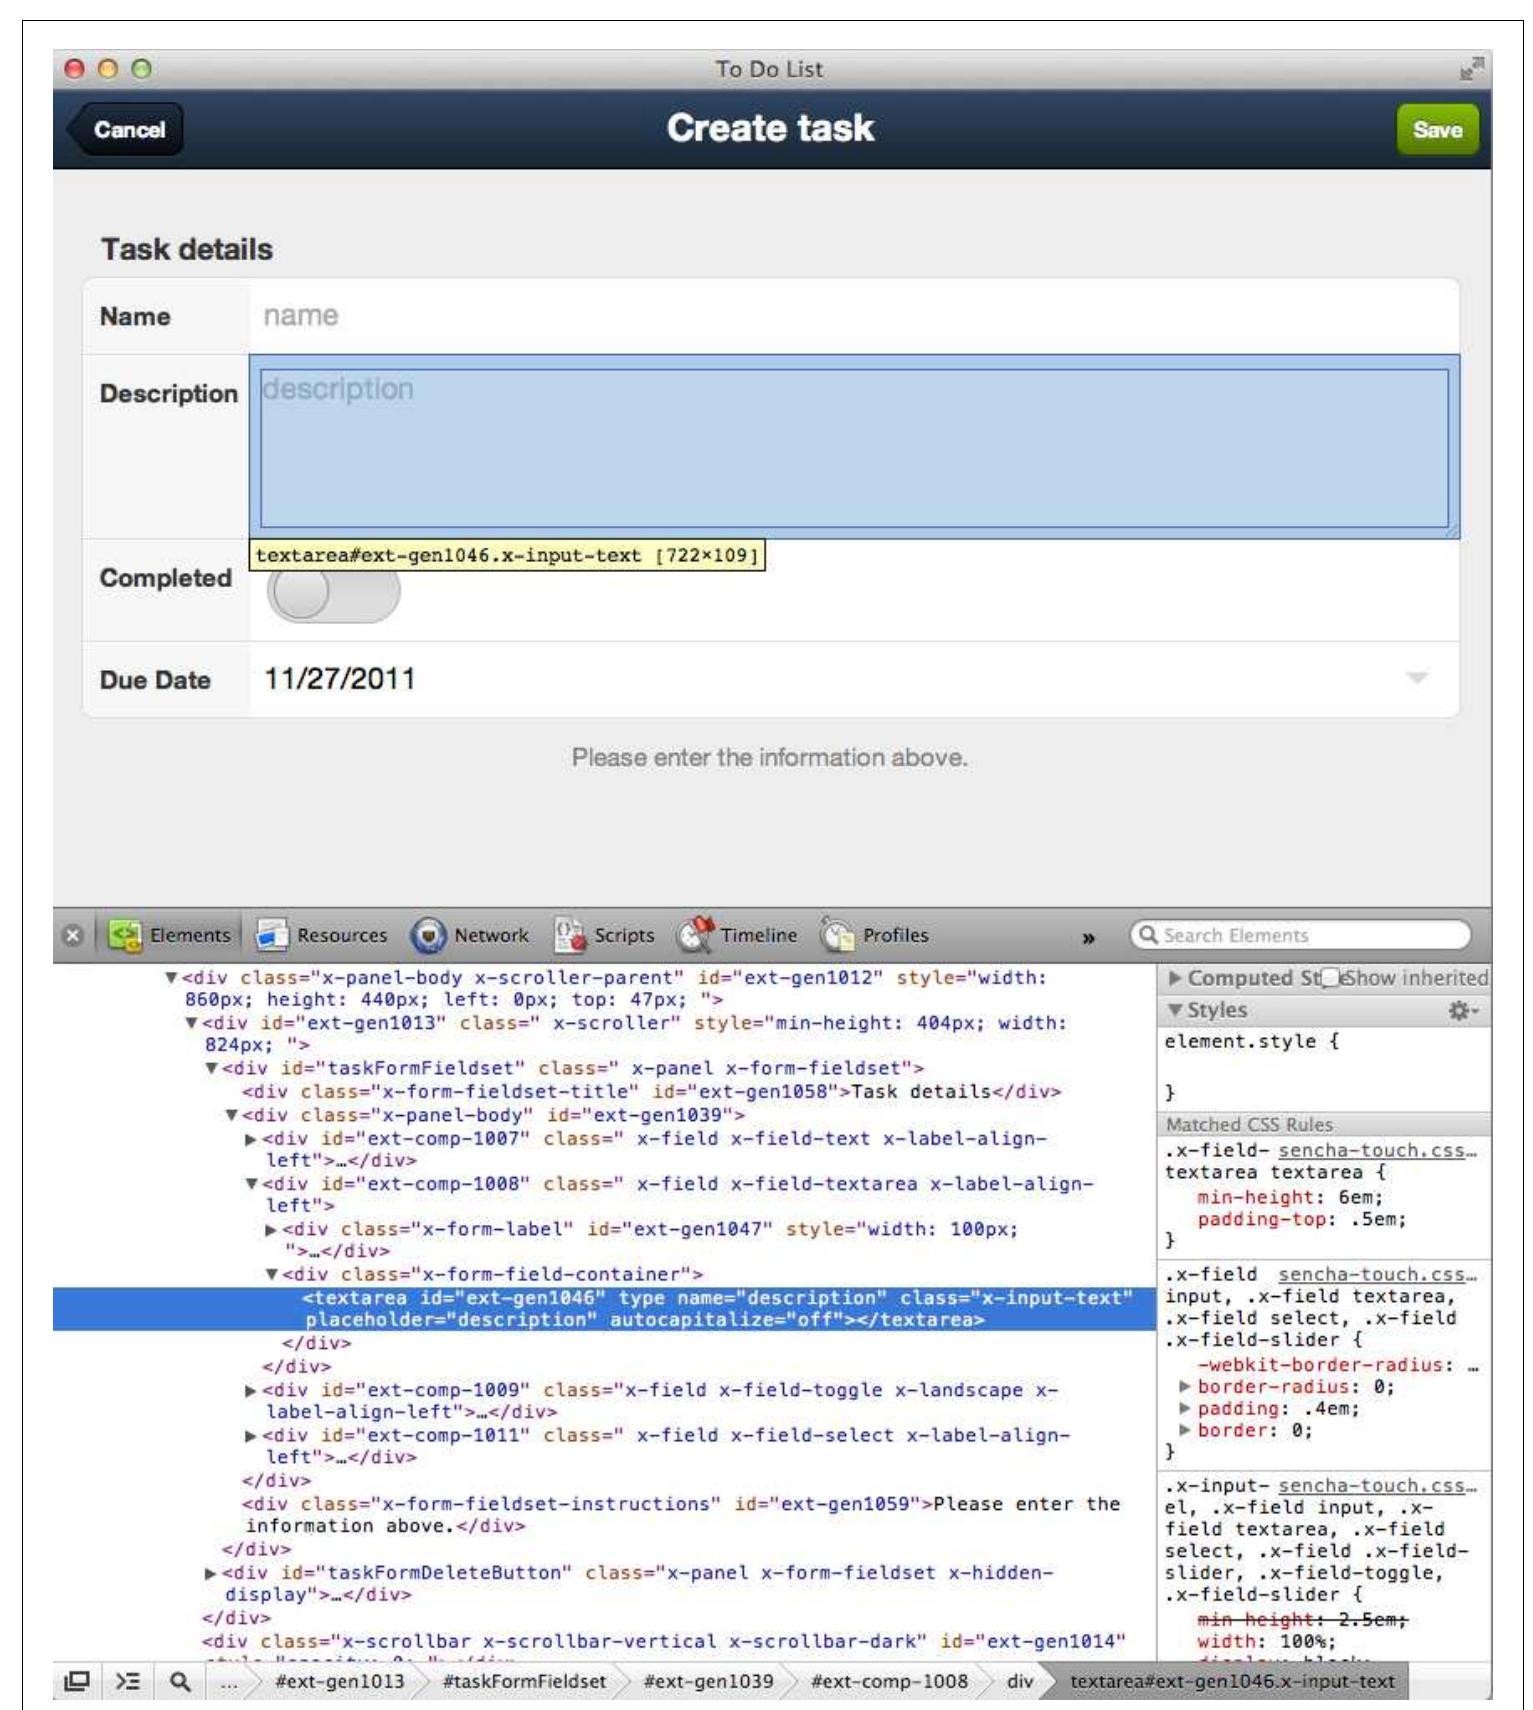Toggle the Show inherited checkbox

(1331, 978)
